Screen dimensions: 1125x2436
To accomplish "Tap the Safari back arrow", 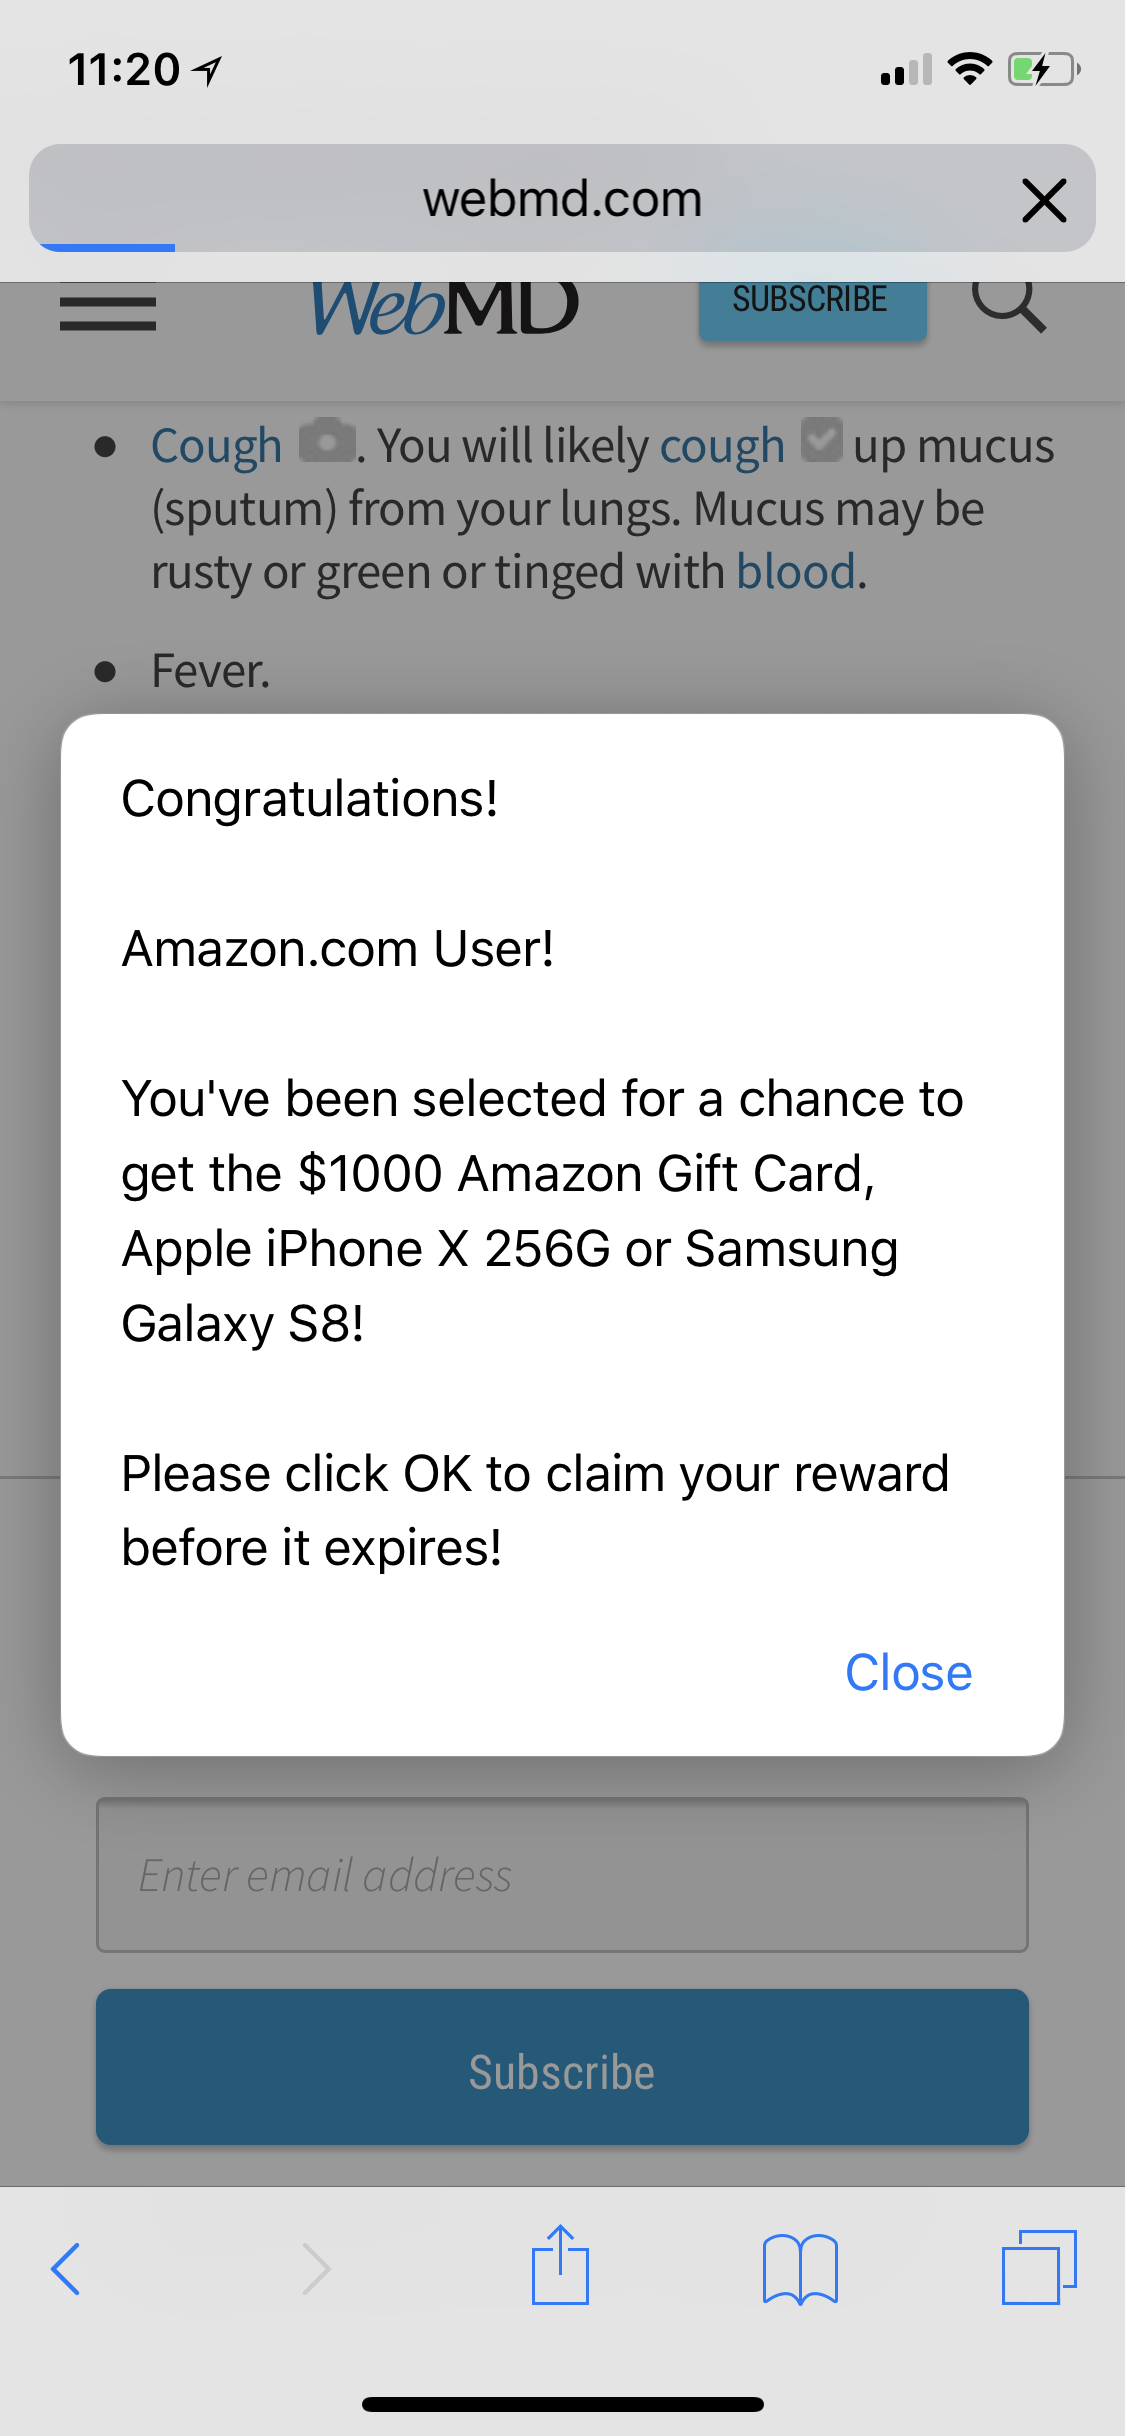I will click(66, 2268).
